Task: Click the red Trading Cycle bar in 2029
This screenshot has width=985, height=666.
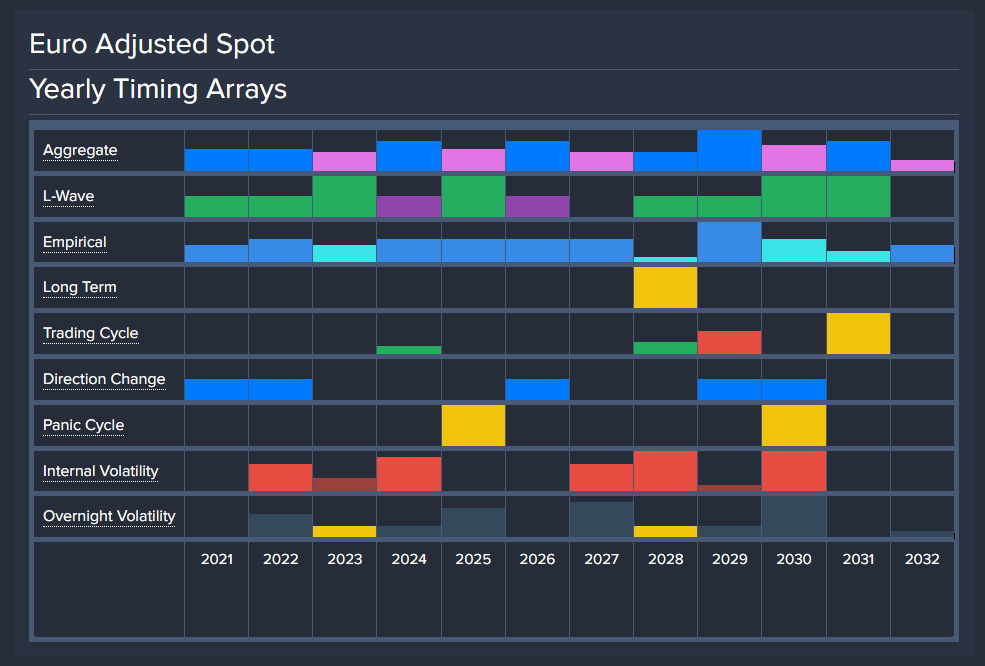Action: (729, 342)
